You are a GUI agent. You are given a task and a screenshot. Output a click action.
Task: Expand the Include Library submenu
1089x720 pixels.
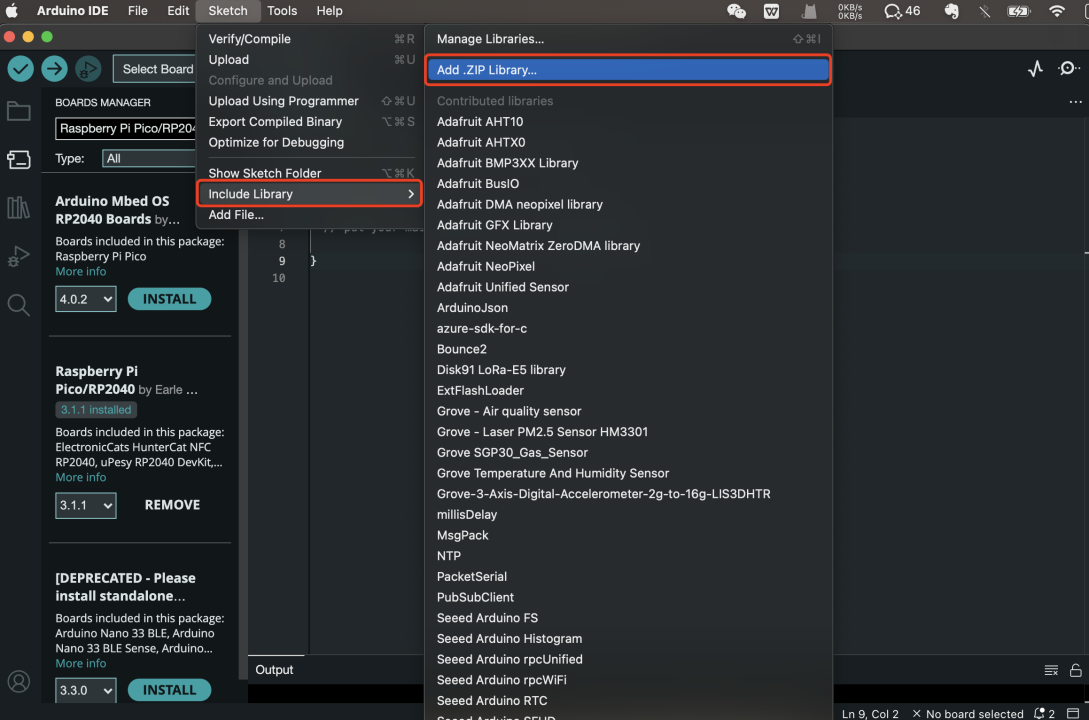[310, 194]
